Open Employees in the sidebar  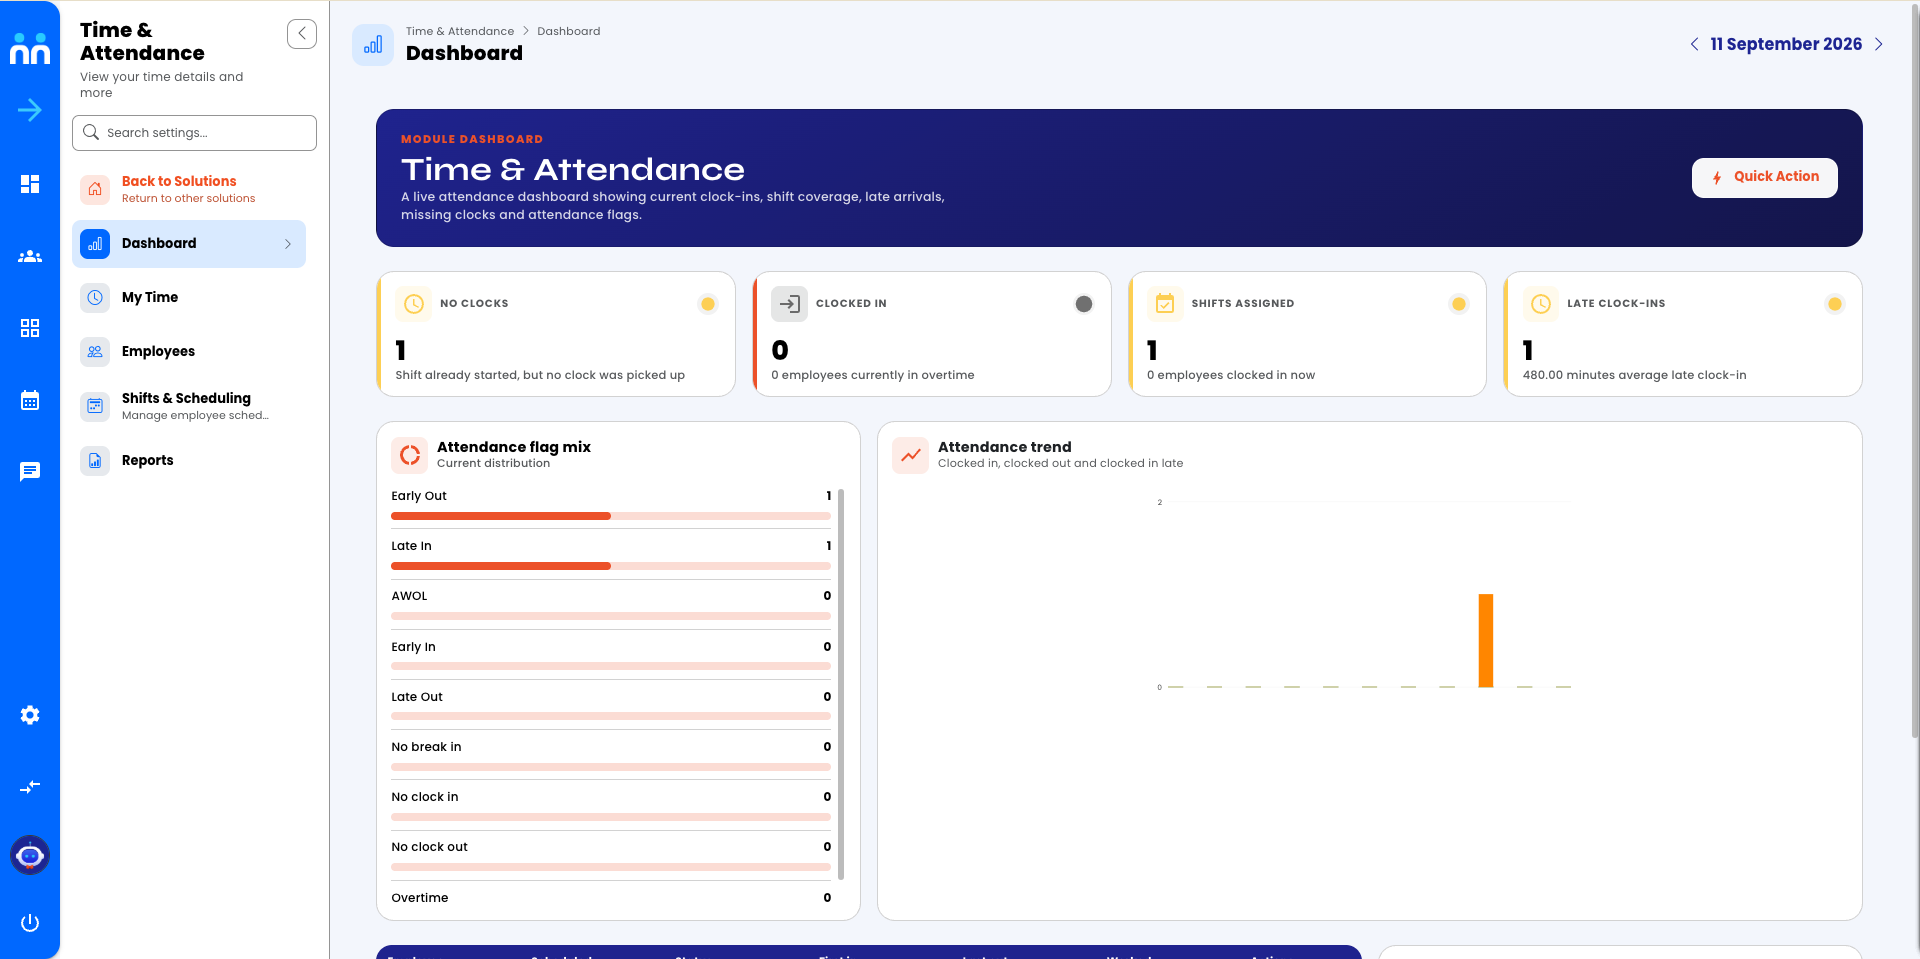pyautogui.click(x=189, y=352)
